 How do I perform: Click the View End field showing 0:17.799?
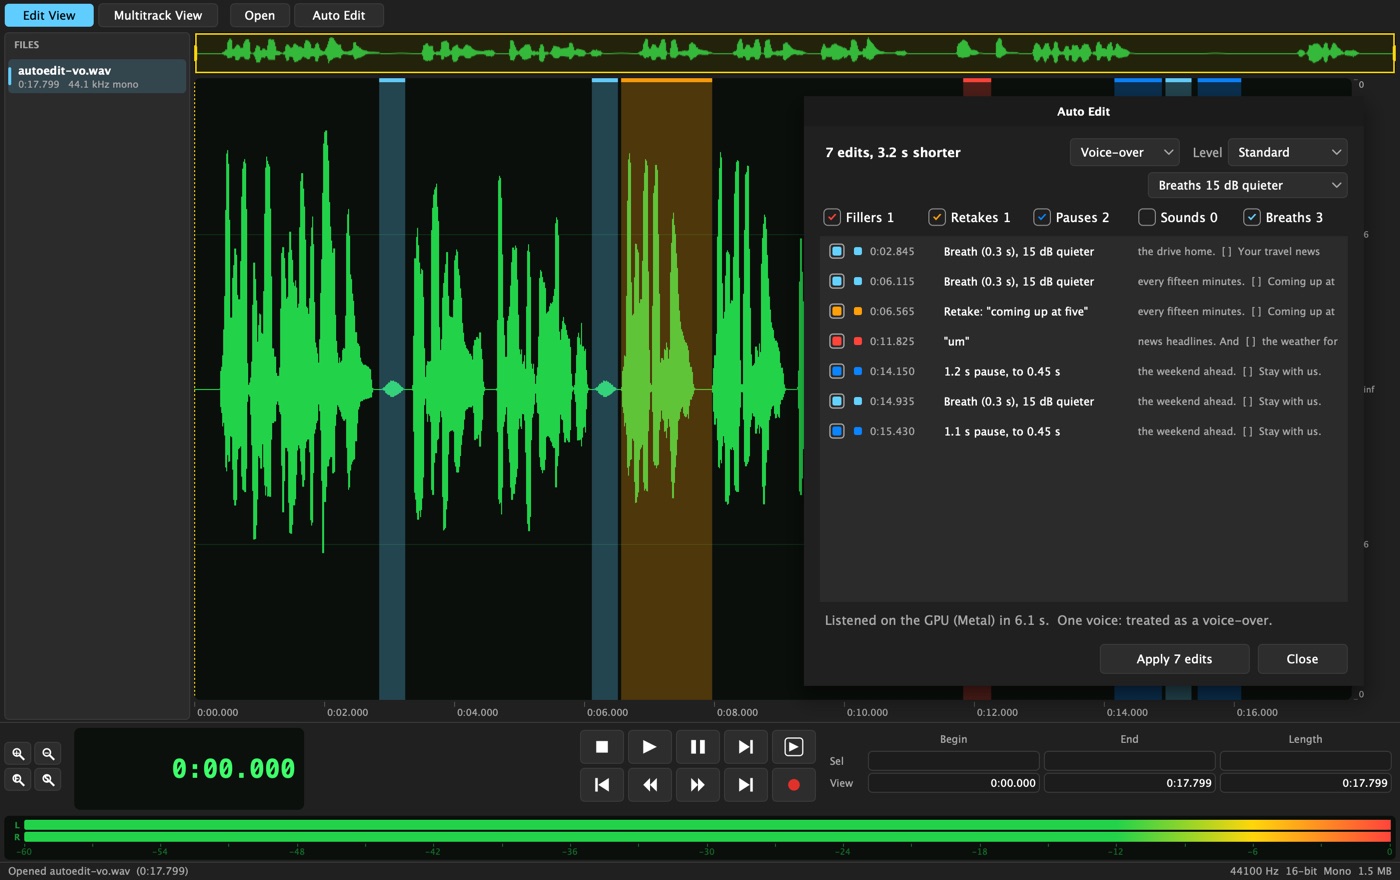coord(1129,783)
